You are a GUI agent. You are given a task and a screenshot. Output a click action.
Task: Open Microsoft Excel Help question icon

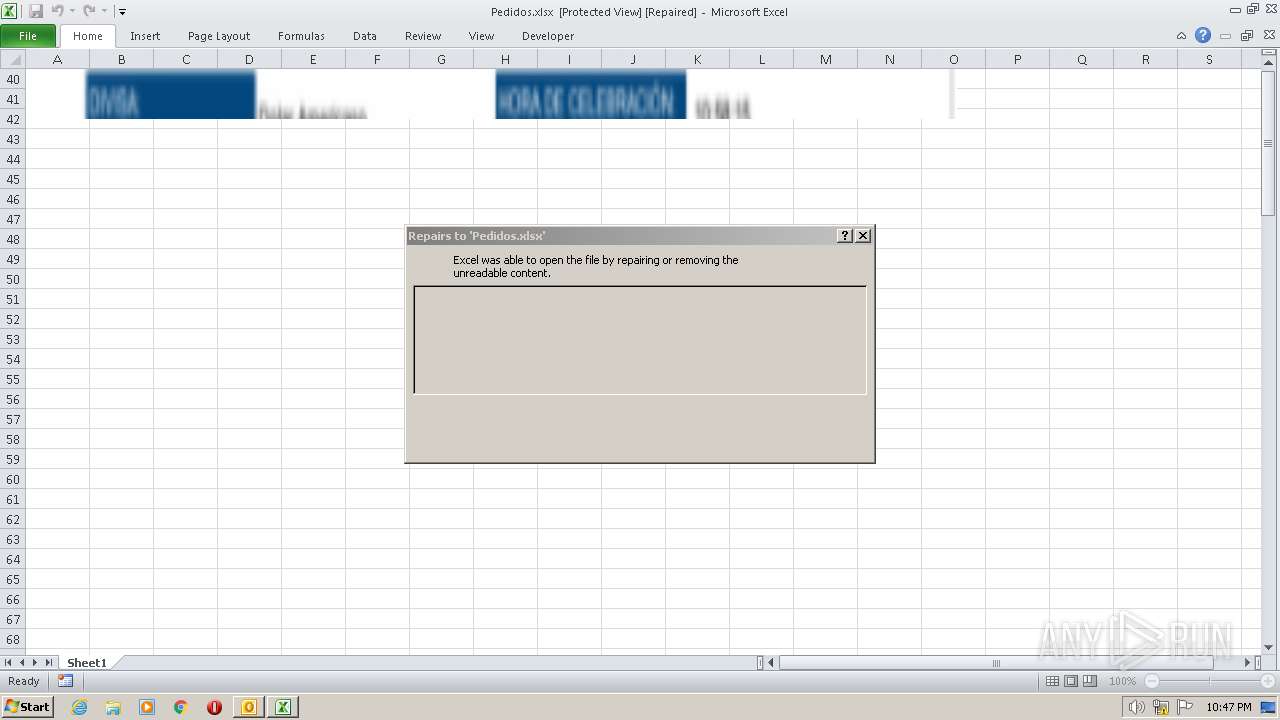point(1203,35)
